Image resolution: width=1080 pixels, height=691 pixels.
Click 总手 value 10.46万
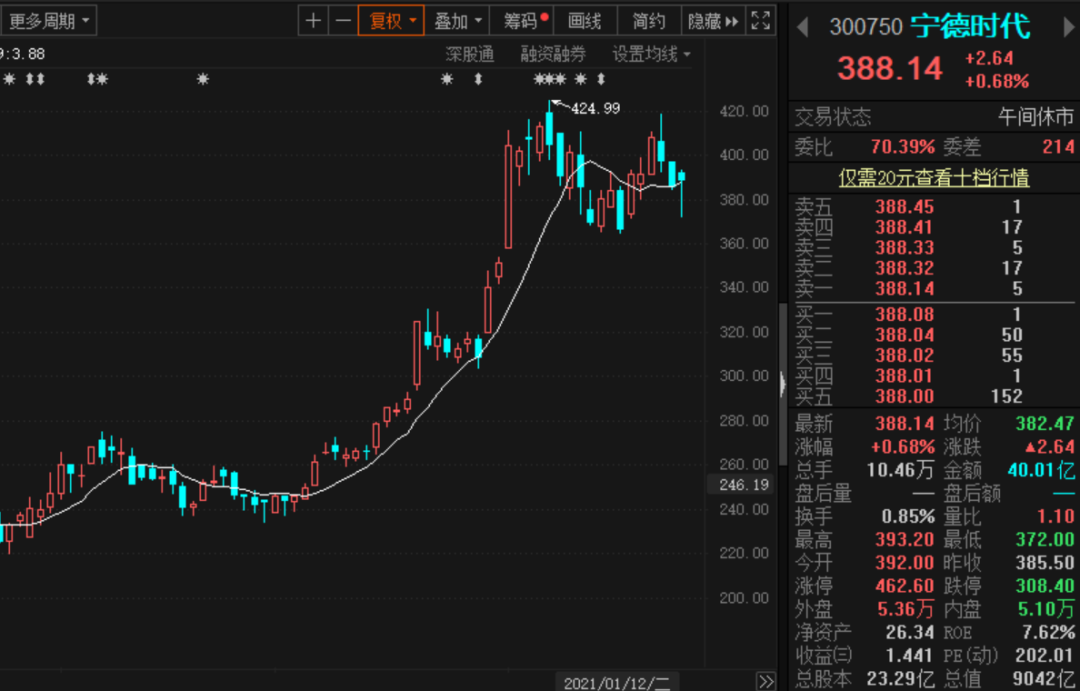coord(900,471)
